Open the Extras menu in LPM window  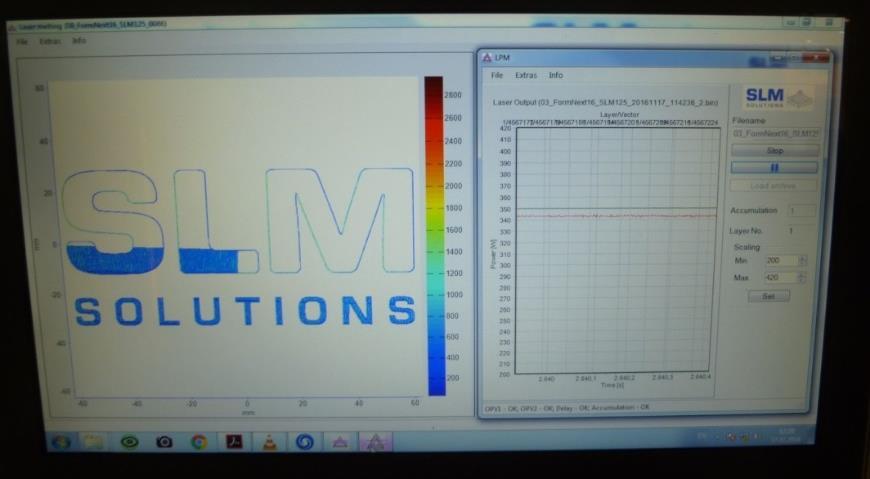tap(526, 75)
